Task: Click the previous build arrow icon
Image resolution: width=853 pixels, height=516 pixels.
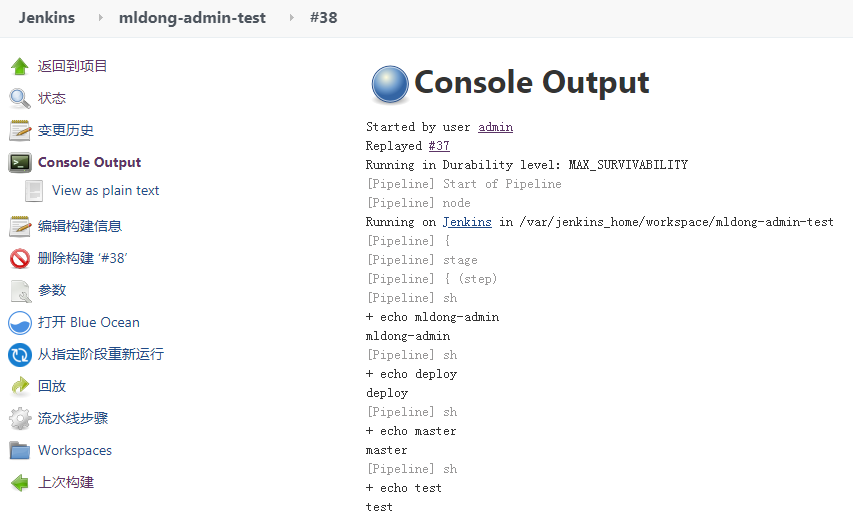Action: click(x=19, y=482)
